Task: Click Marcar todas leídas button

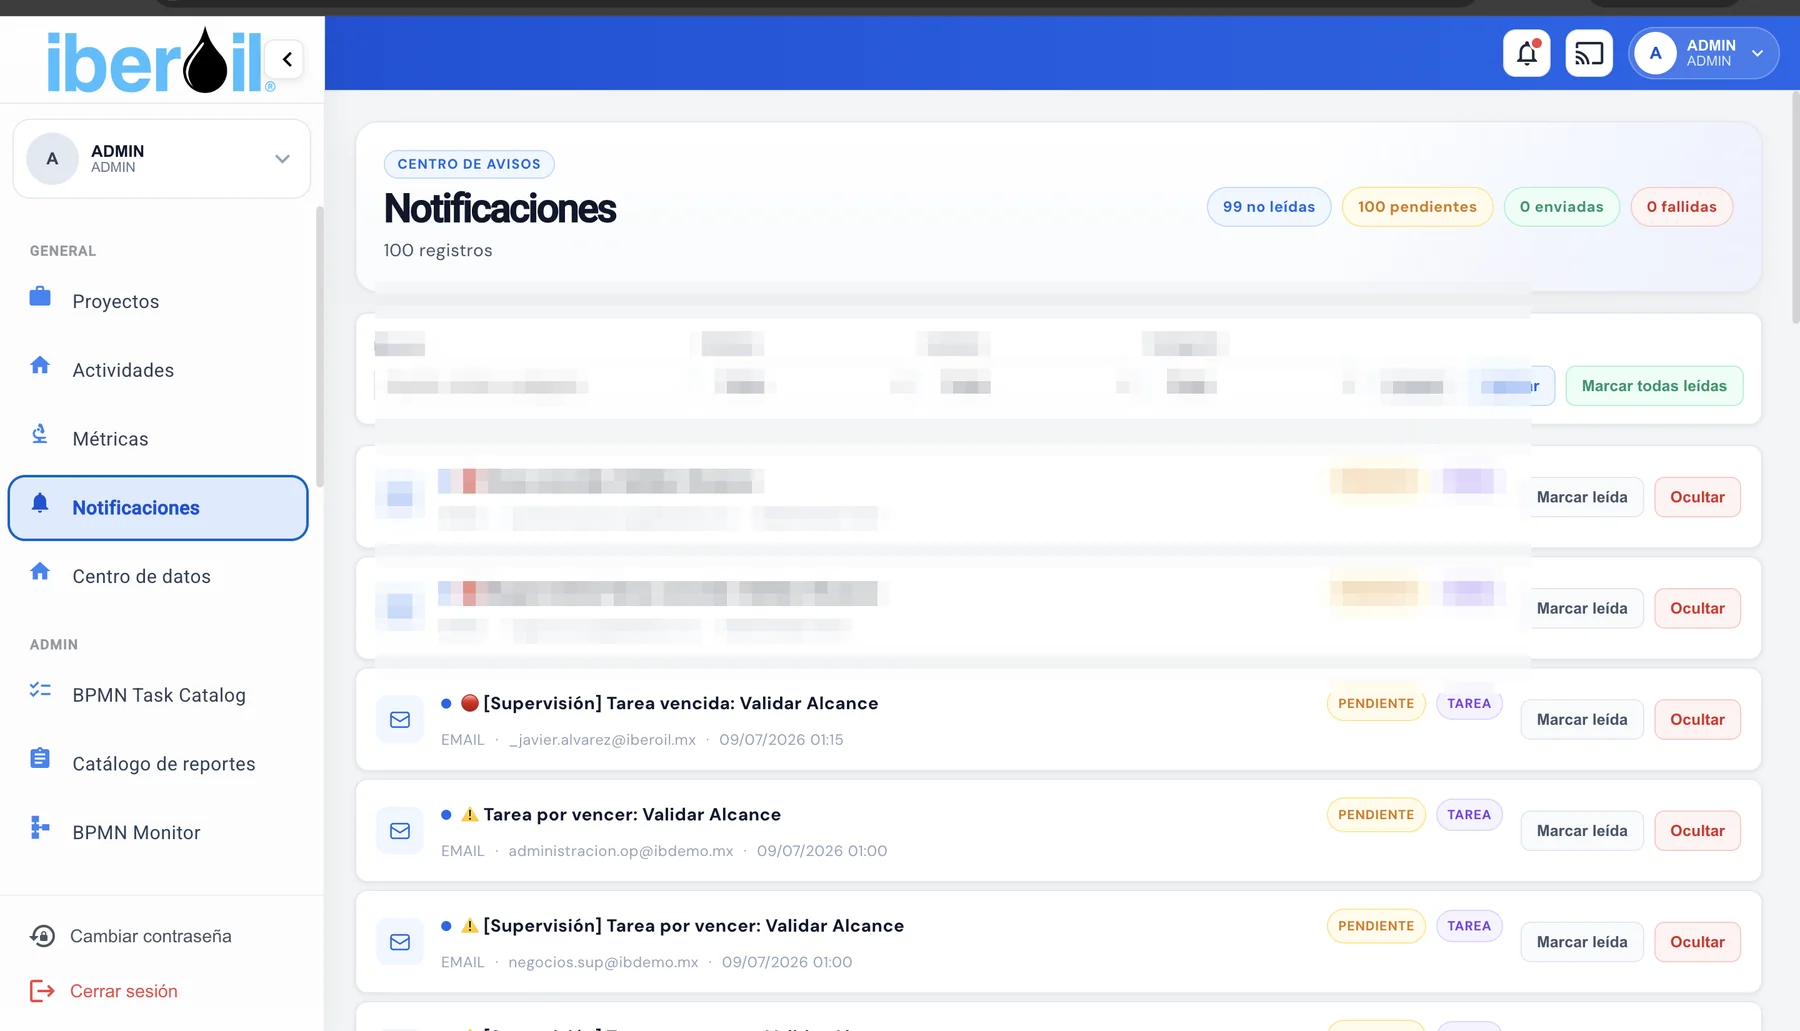Action: coord(1654,386)
